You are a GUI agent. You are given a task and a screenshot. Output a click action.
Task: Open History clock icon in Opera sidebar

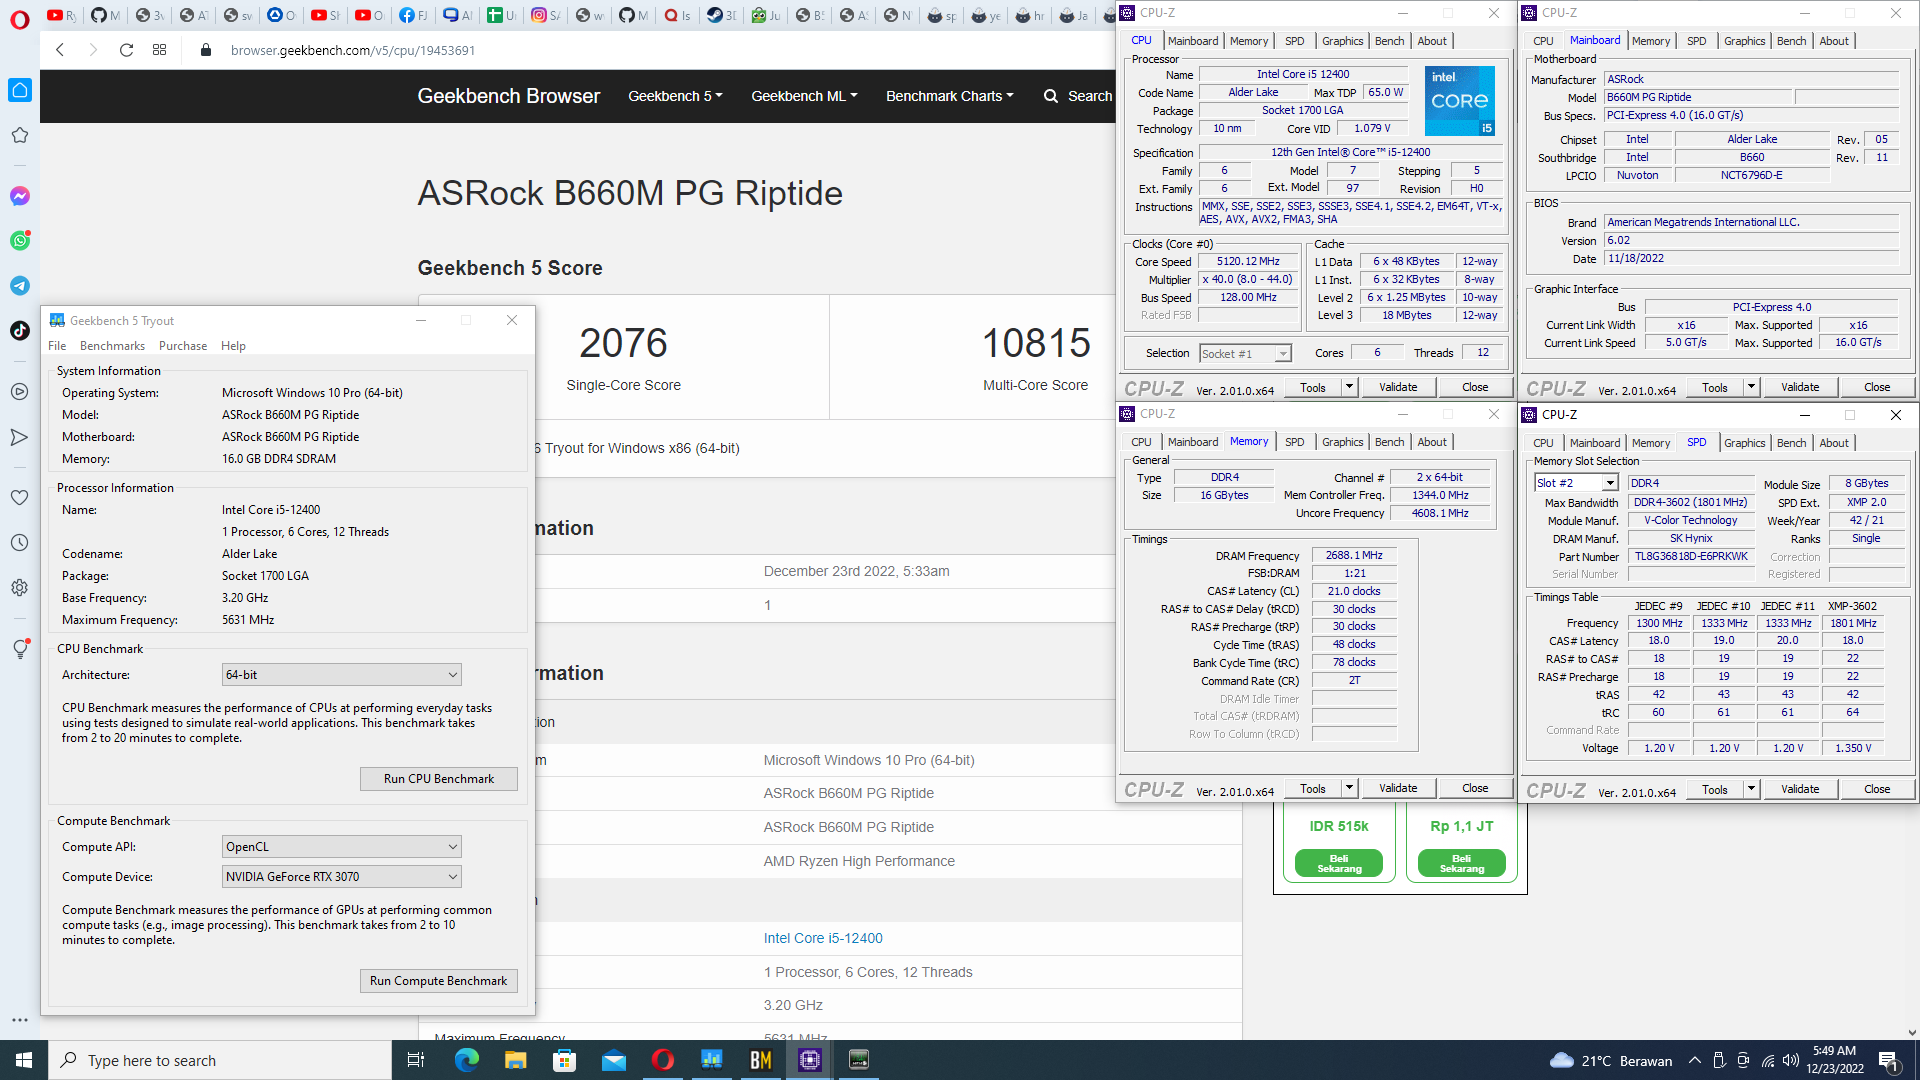click(20, 543)
